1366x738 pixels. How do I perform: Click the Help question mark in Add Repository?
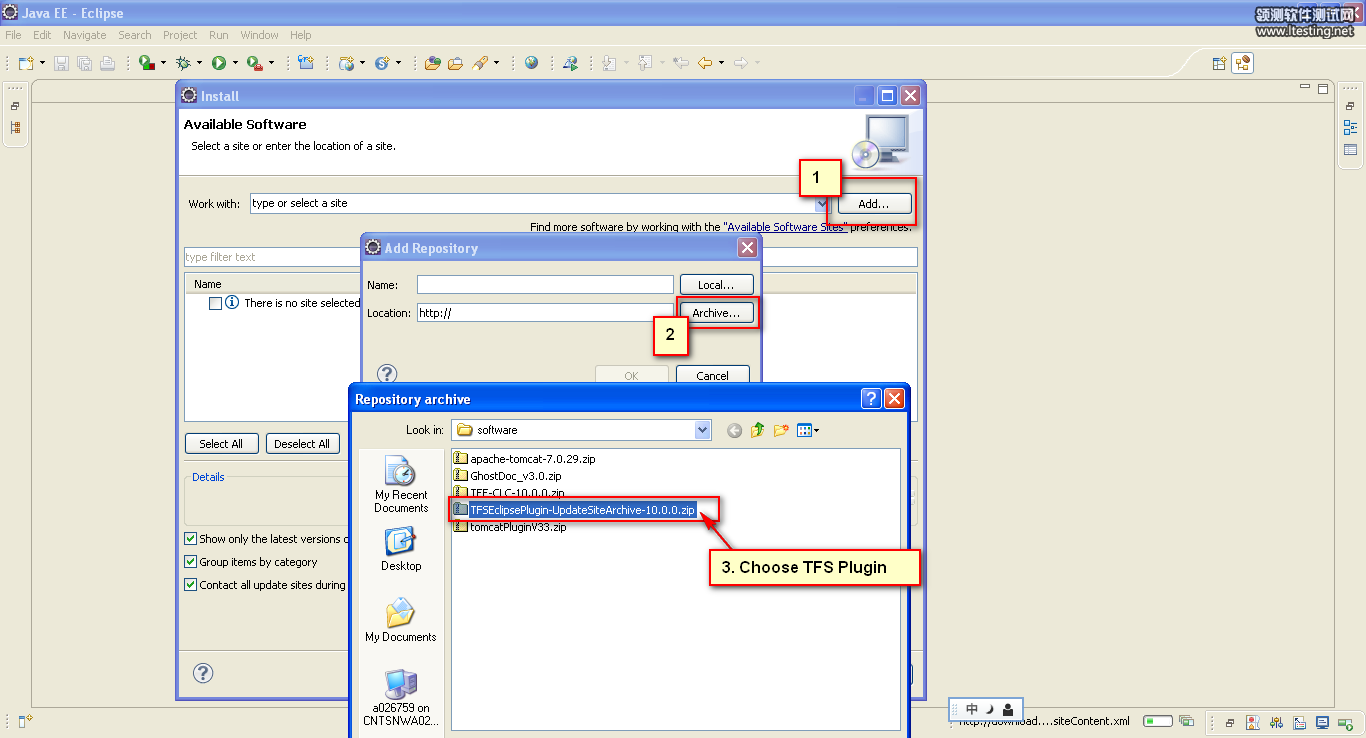coord(387,374)
